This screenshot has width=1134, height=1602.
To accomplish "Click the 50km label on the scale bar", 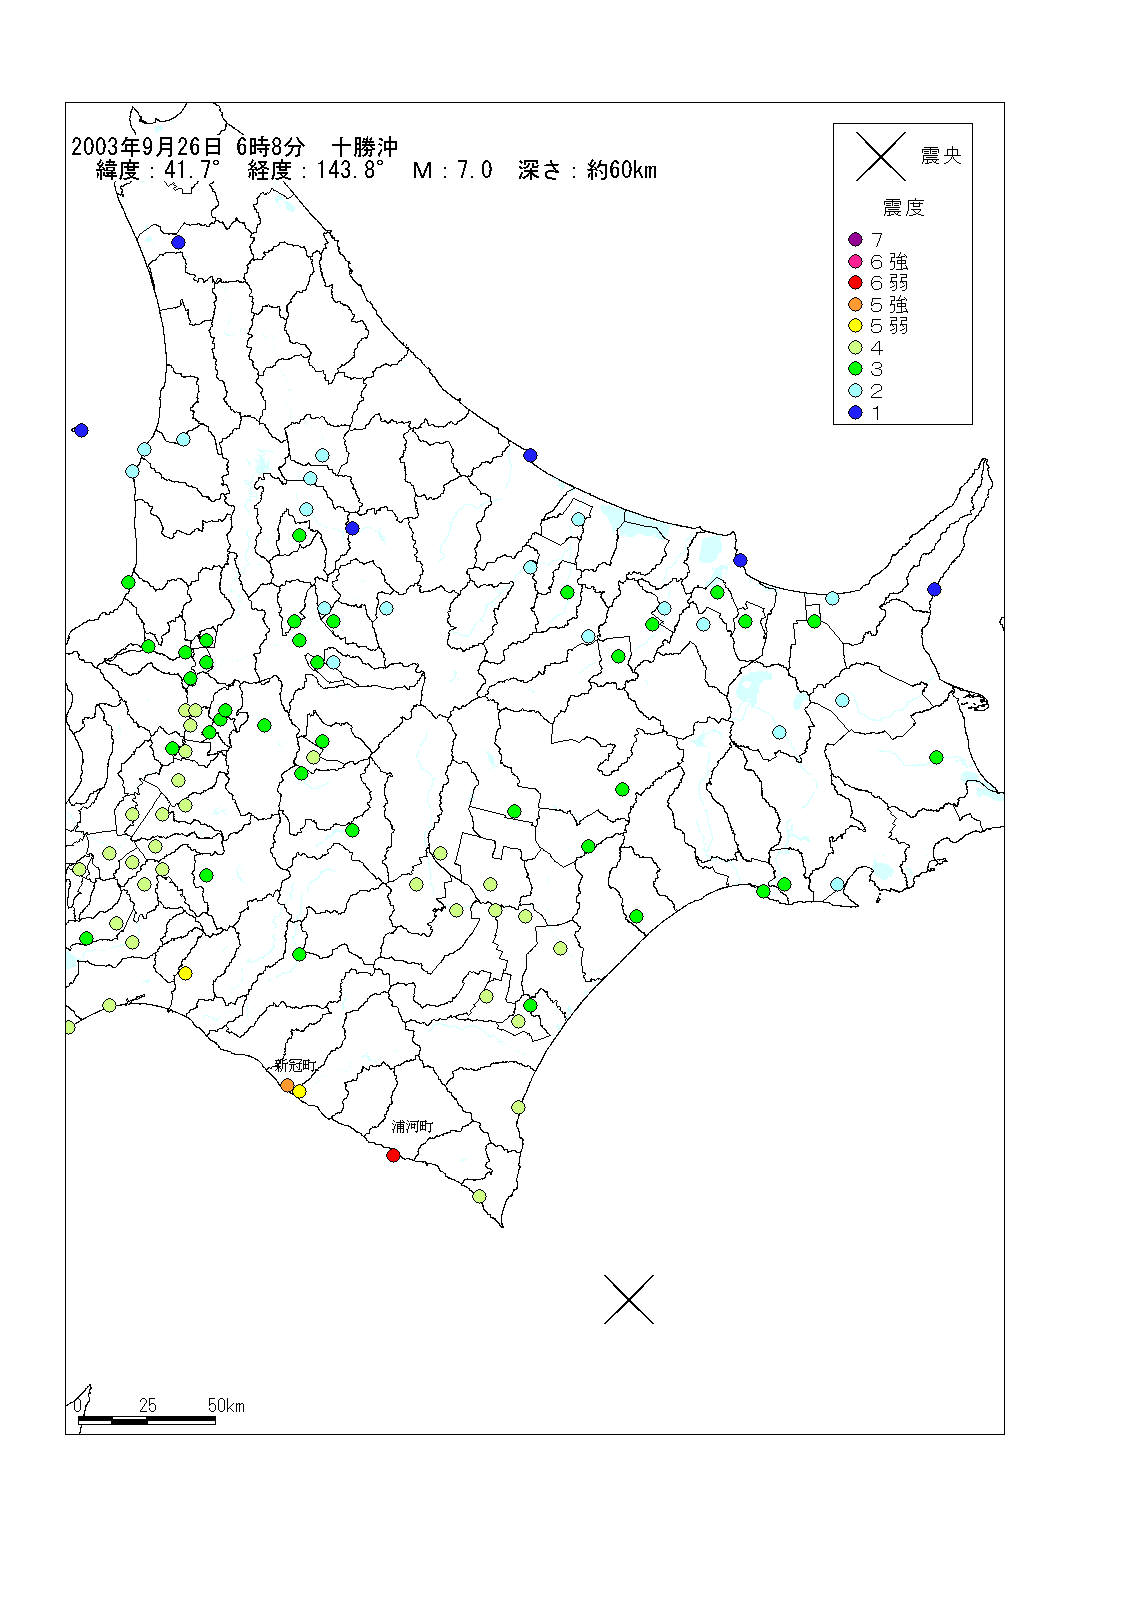I will coord(226,1405).
